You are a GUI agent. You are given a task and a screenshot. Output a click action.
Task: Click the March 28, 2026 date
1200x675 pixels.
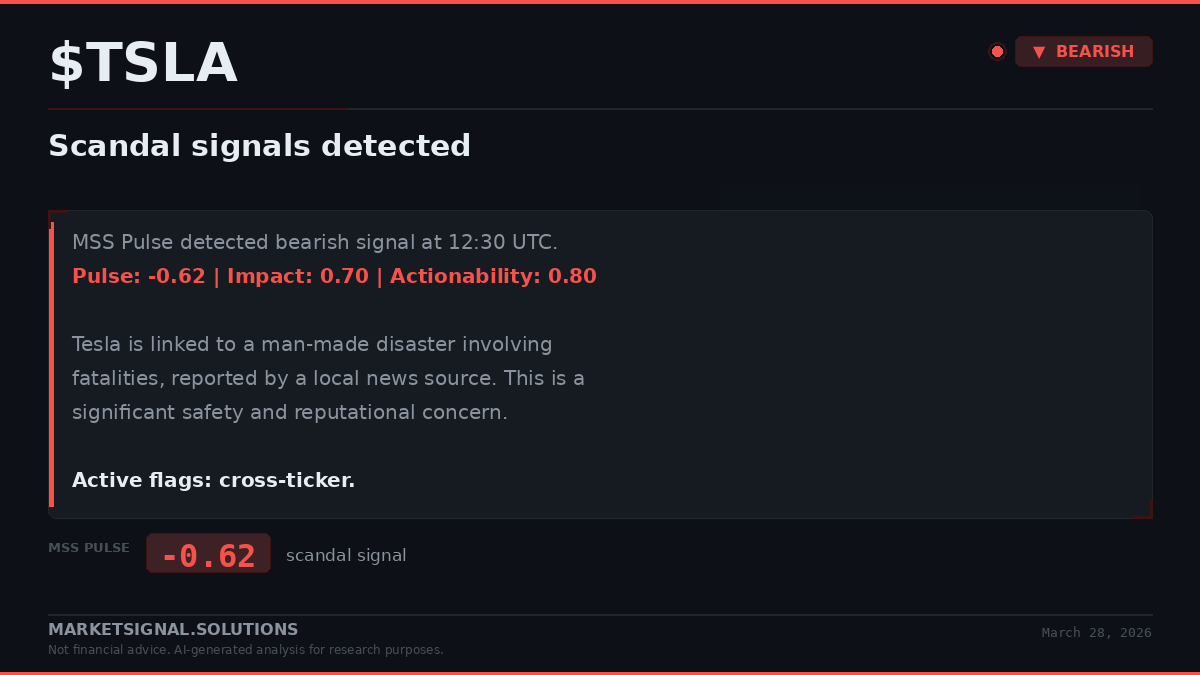tap(1096, 633)
